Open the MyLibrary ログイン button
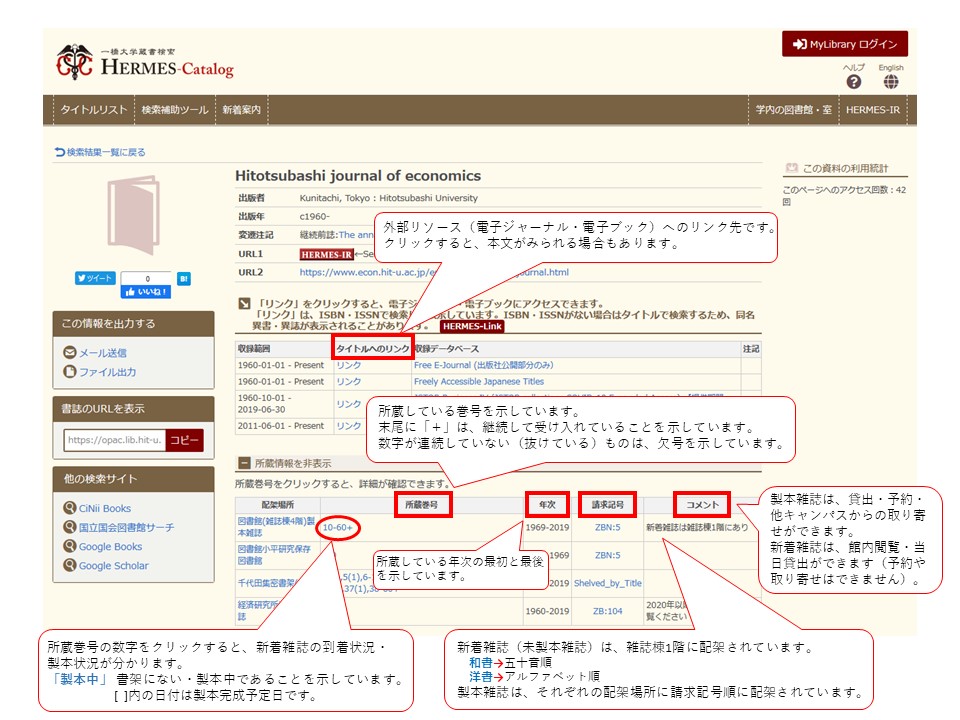The width and height of the screenshot is (960, 720). [x=844, y=44]
